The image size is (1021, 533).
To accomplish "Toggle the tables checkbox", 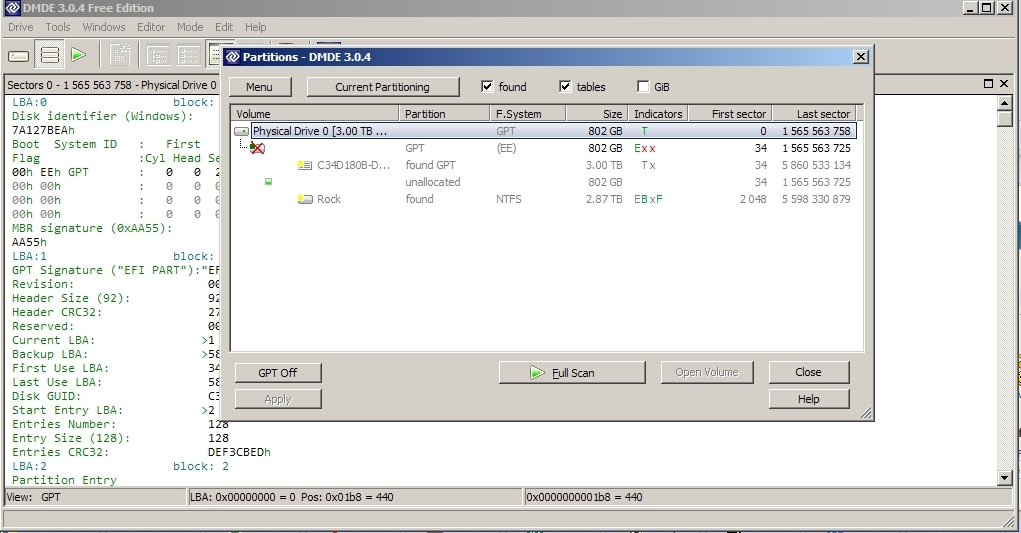I will tap(565, 87).
